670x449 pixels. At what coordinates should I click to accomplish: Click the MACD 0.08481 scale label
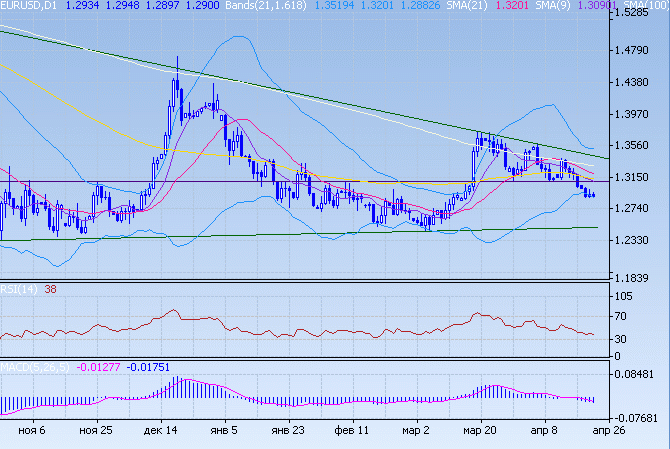pos(638,373)
